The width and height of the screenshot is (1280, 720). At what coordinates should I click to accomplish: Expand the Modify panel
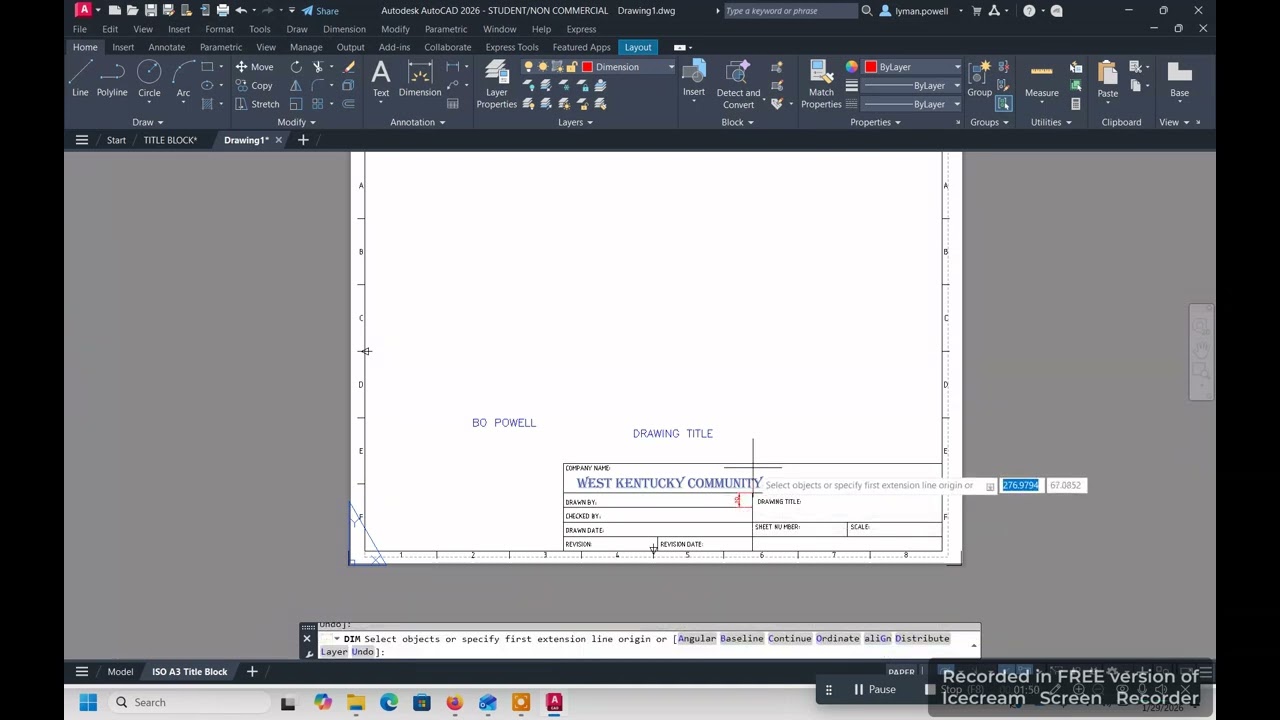(297, 122)
